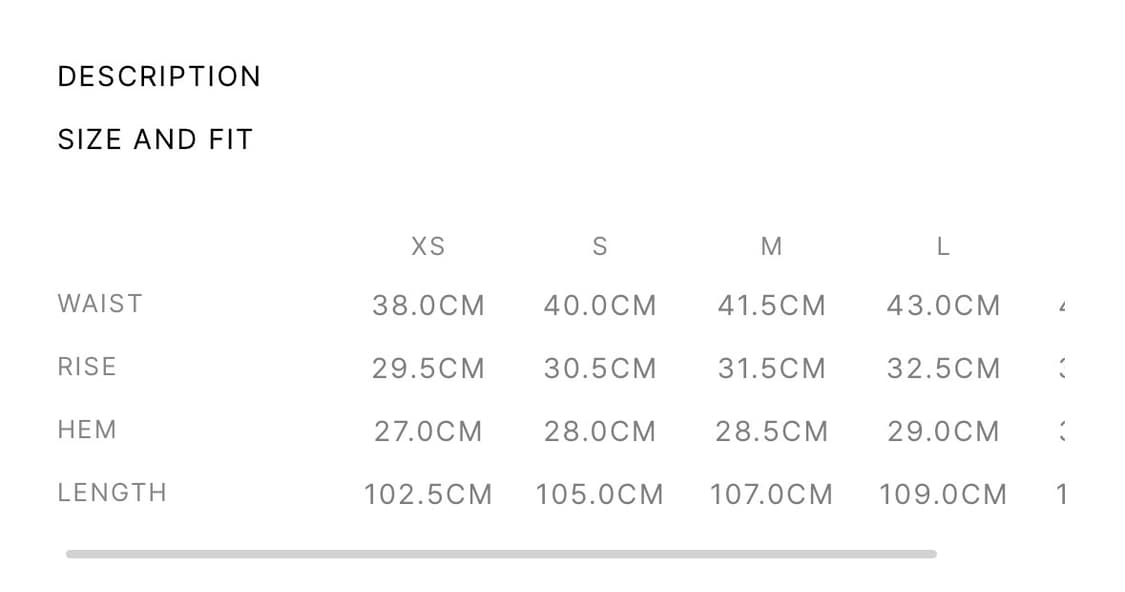1125x592 pixels.
Task: Click the XS hem value 27.0CM
Action: 428,432
